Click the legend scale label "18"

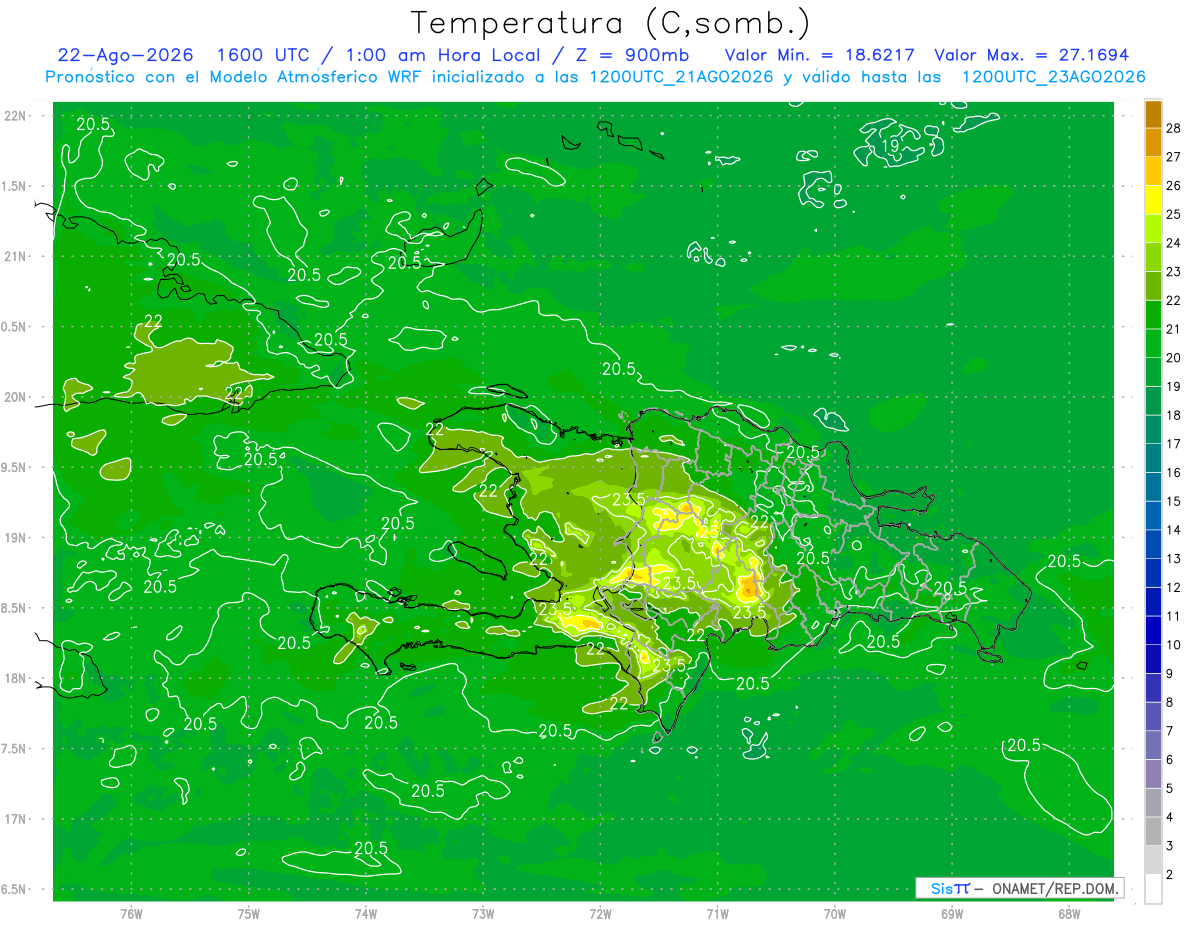point(1174,415)
